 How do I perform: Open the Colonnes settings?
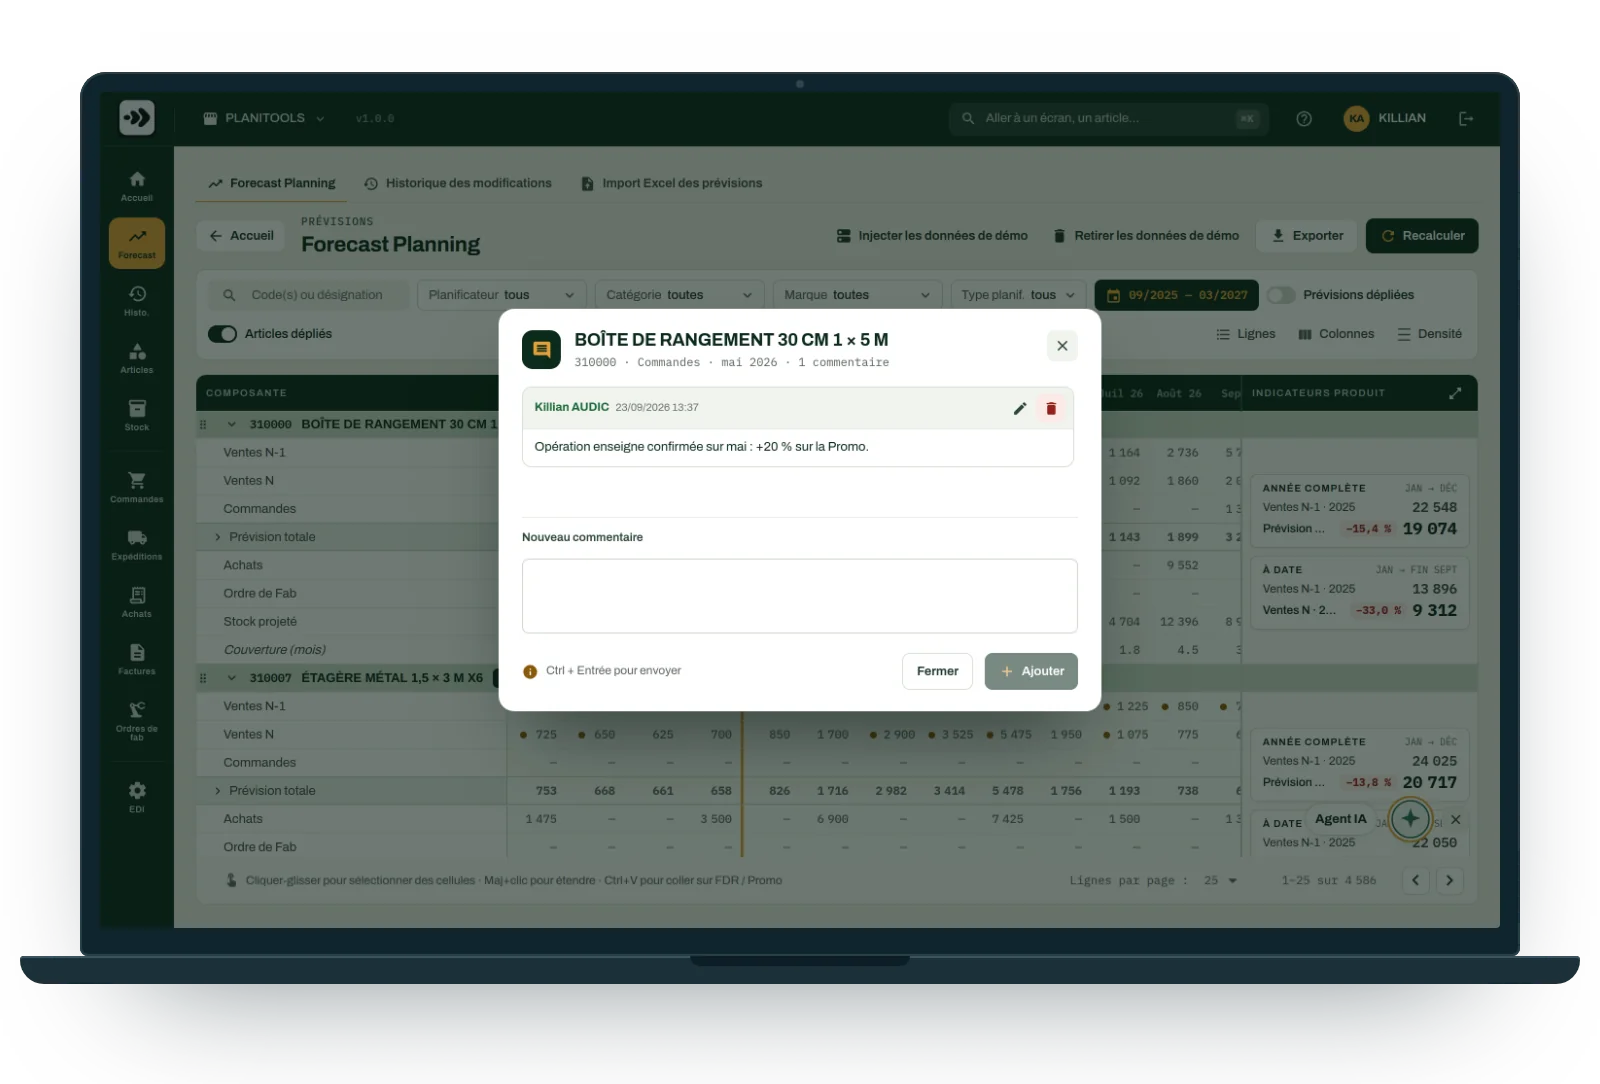click(1336, 334)
